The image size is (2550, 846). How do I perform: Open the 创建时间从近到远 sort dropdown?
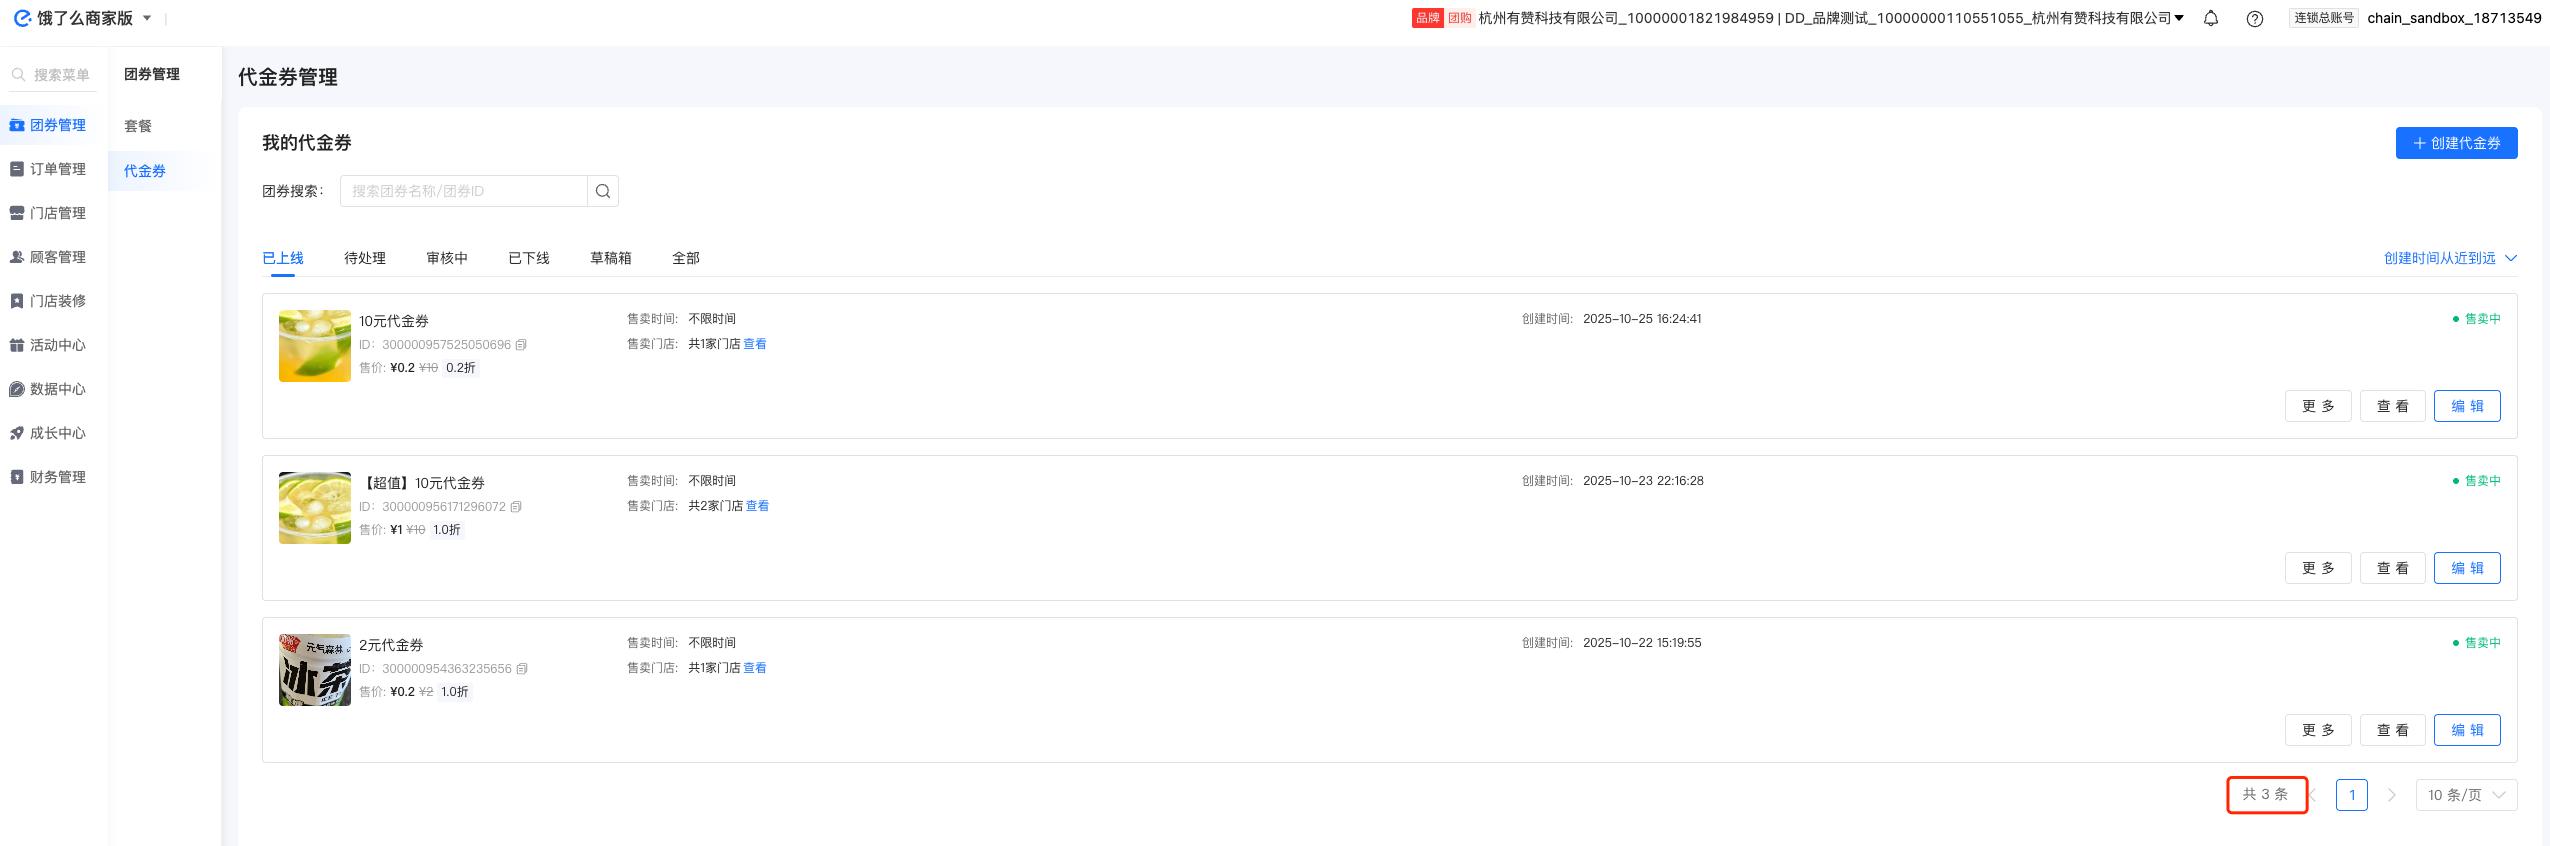(2449, 258)
